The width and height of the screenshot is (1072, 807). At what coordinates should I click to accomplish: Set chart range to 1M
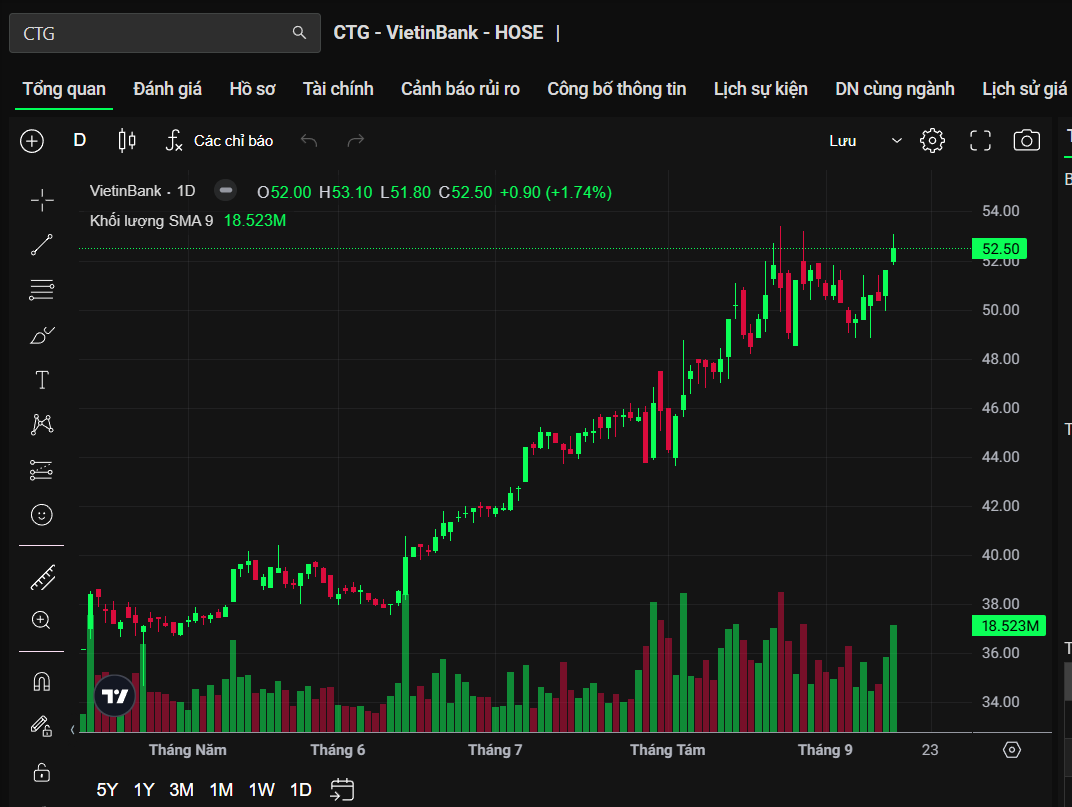click(x=222, y=790)
